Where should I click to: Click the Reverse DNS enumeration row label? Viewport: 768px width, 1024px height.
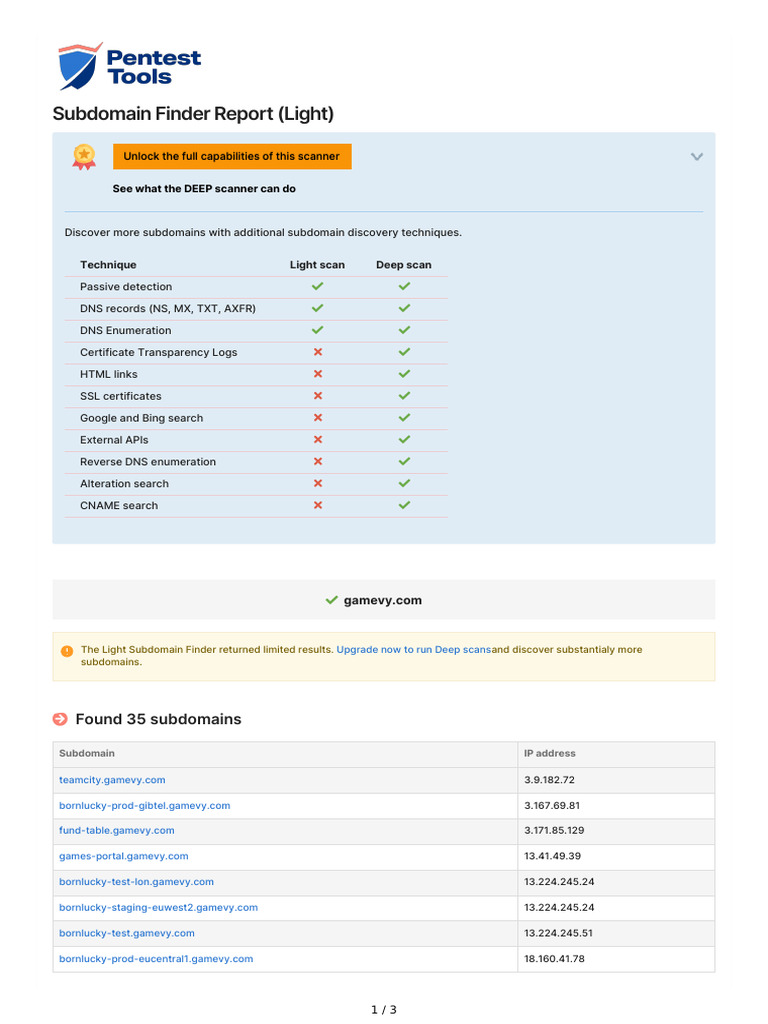[148, 462]
